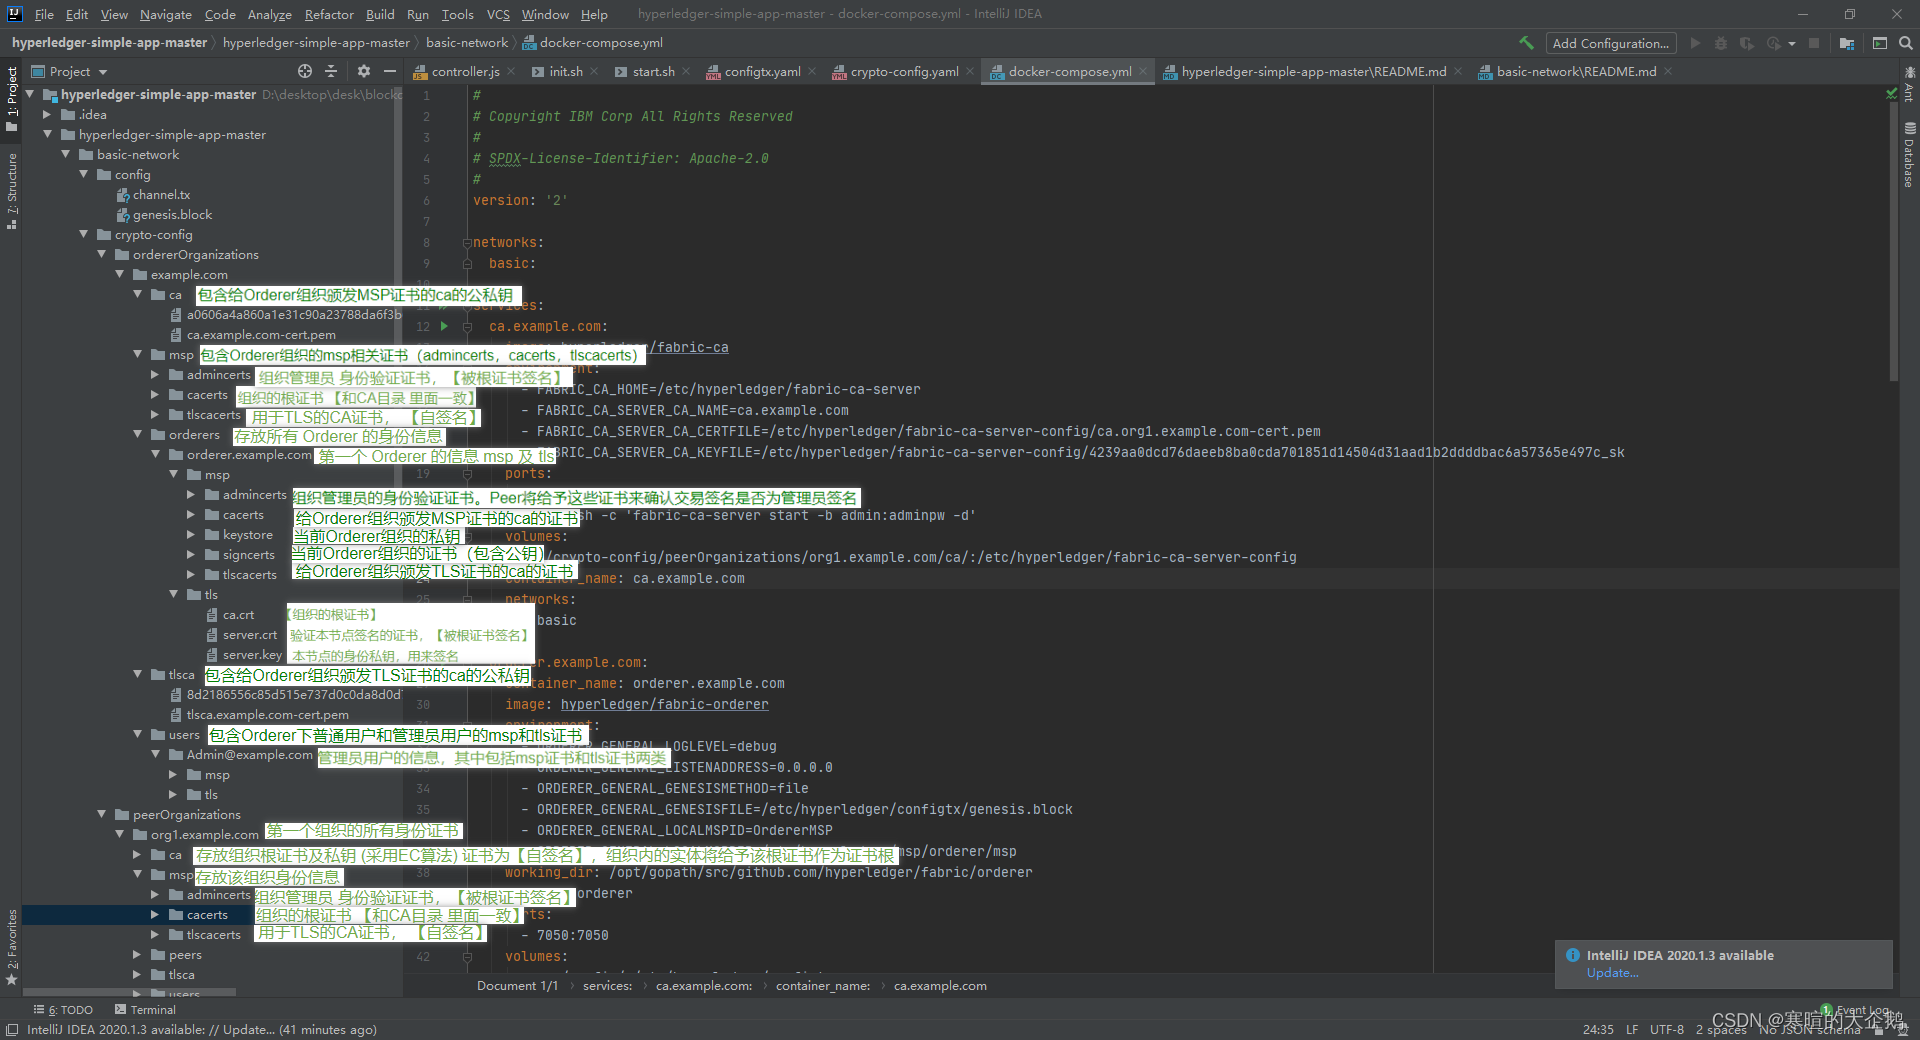The height and width of the screenshot is (1040, 1920).
Task: Hide the Project panel with minus icon
Action: click(390, 71)
